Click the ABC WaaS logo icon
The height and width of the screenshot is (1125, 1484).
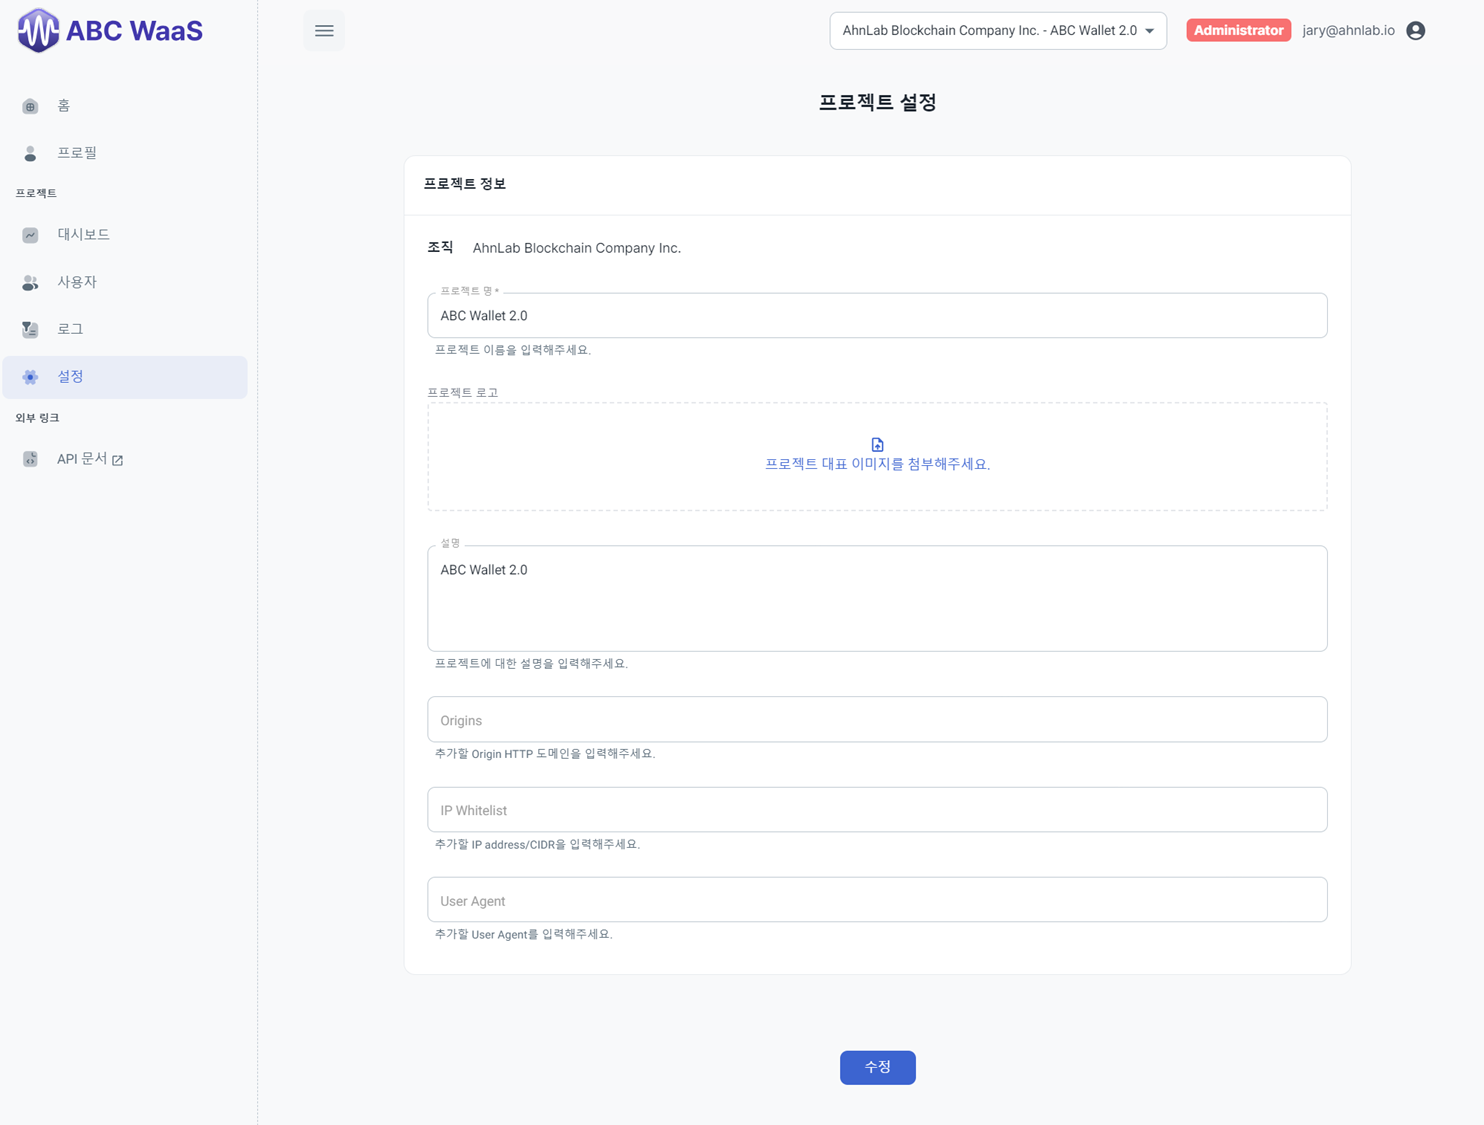(x=38, y=30)
